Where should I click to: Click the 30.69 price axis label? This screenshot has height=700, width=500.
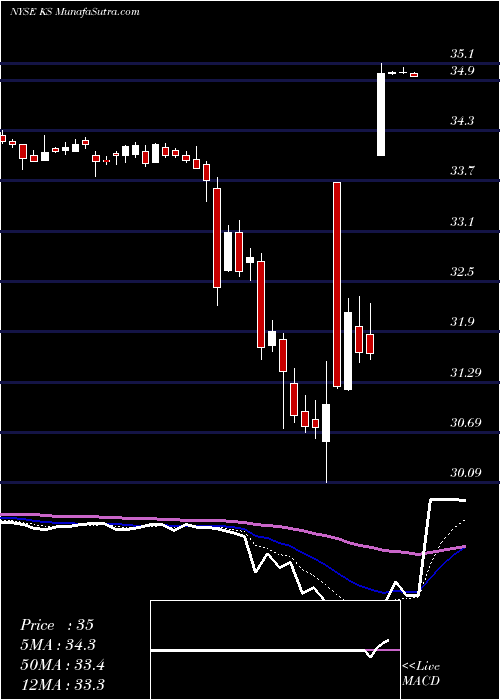(465, 422)
